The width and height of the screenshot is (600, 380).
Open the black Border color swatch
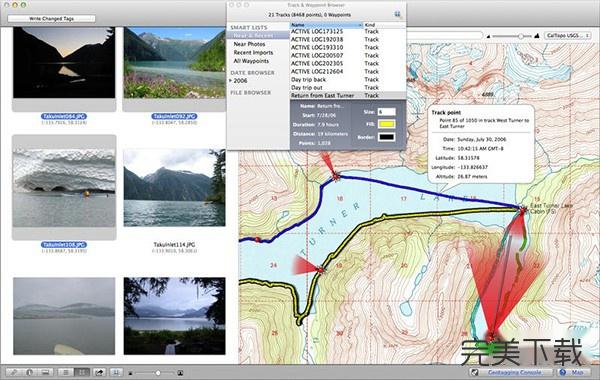coord(386,137)
